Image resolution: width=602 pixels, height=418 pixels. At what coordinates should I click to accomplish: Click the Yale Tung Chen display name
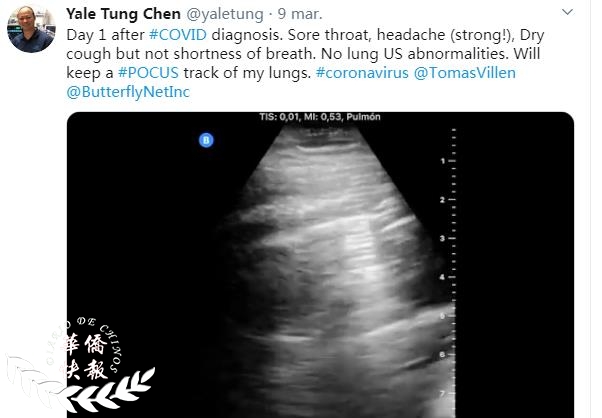tap(123, 14)
